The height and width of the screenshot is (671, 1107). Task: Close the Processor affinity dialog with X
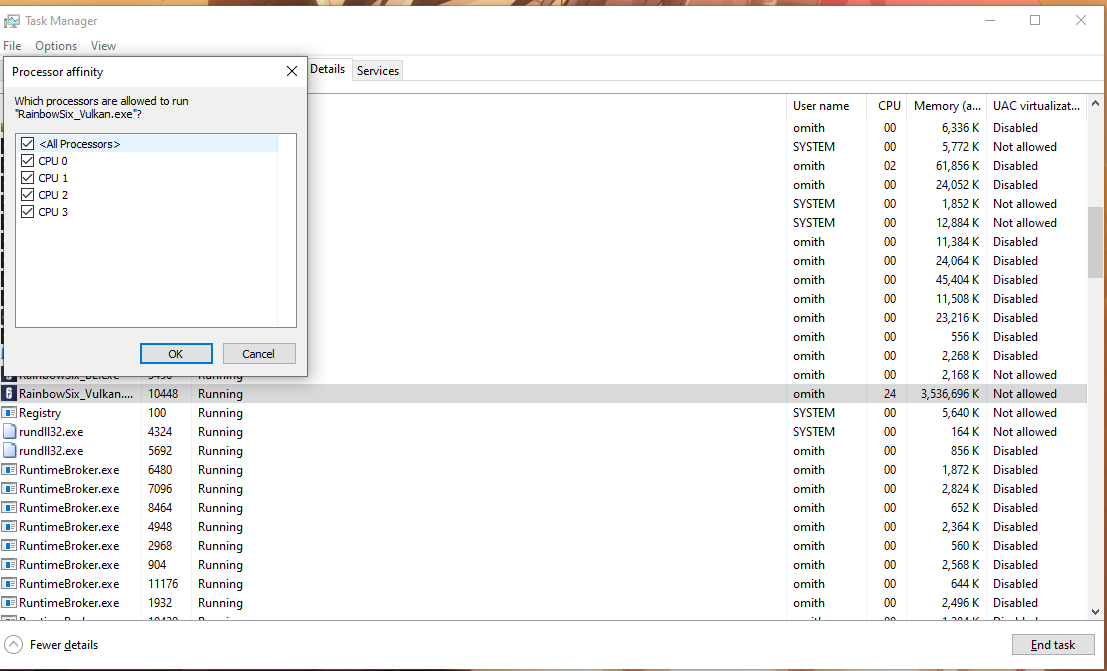(x=292, y=71)
